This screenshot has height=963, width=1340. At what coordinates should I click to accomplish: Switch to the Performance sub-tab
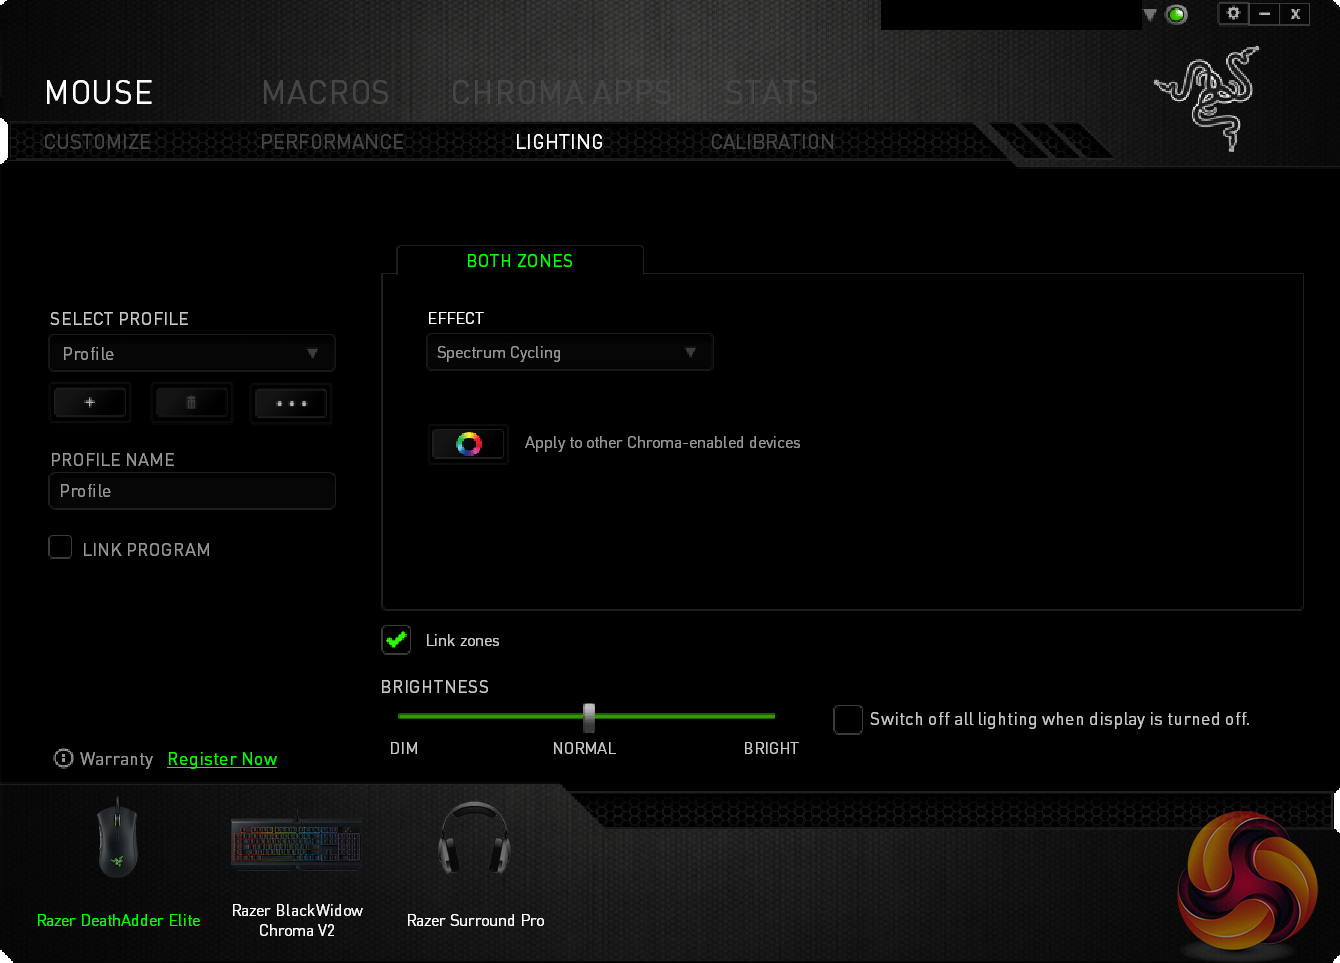point(332,142)
